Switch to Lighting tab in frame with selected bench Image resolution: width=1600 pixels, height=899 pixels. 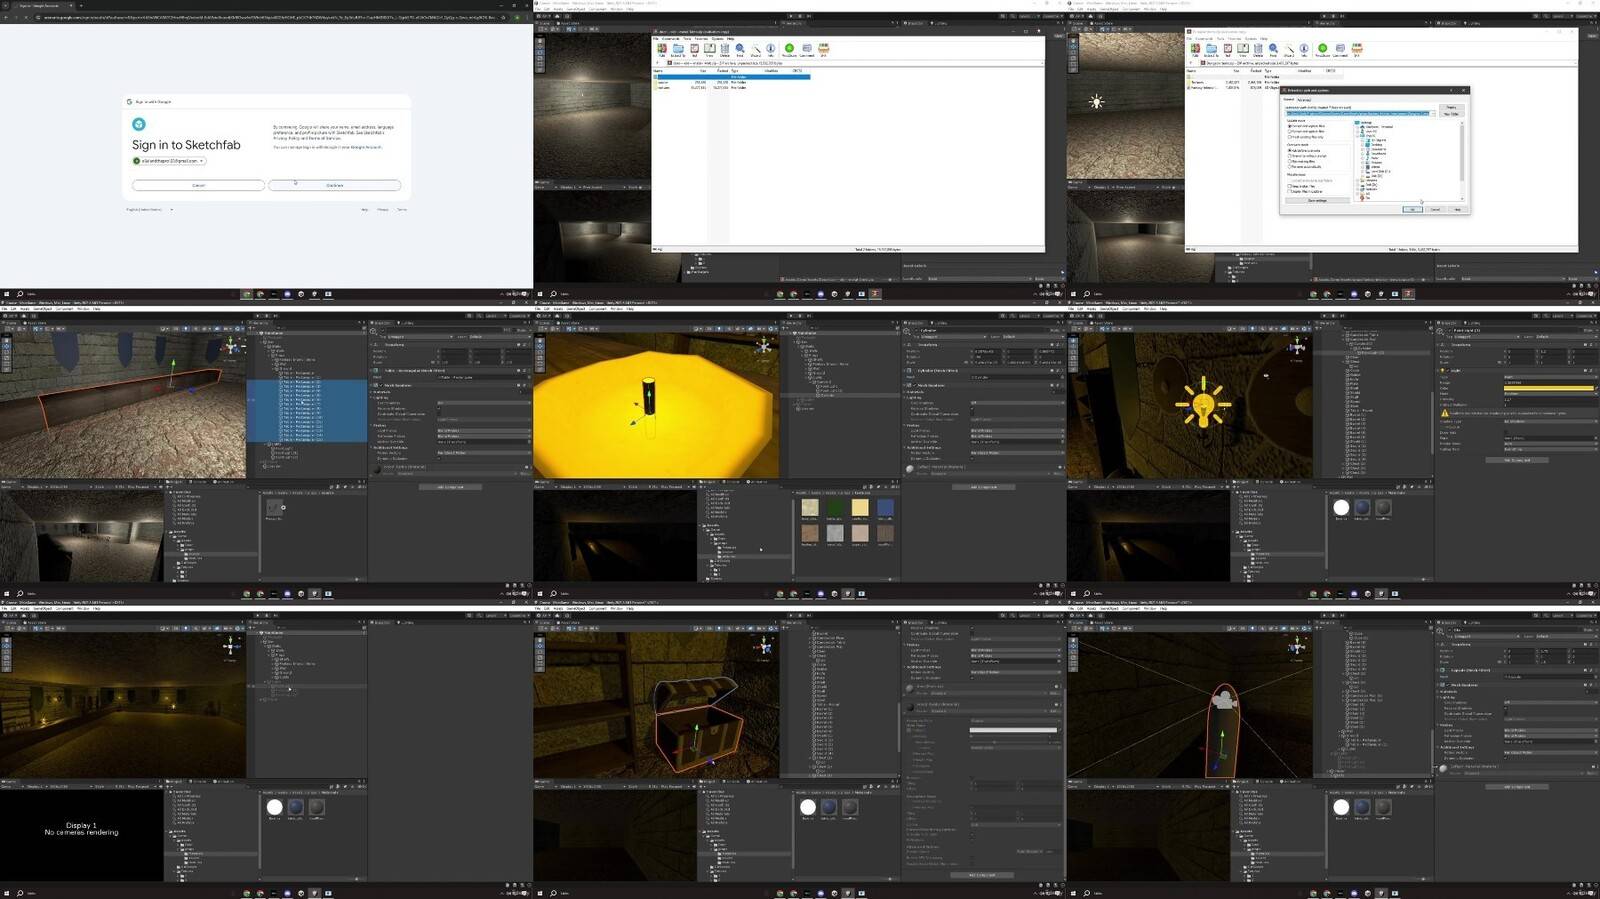click(407, 323)
